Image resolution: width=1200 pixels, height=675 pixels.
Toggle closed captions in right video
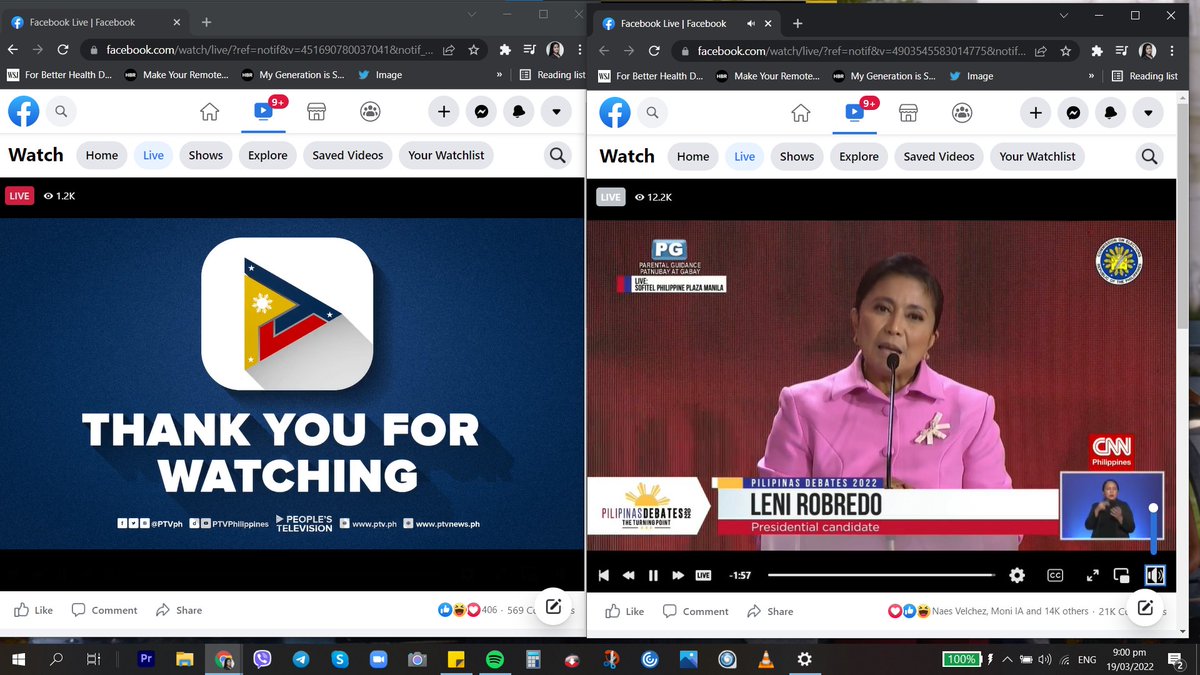(x=1055, y=575)
